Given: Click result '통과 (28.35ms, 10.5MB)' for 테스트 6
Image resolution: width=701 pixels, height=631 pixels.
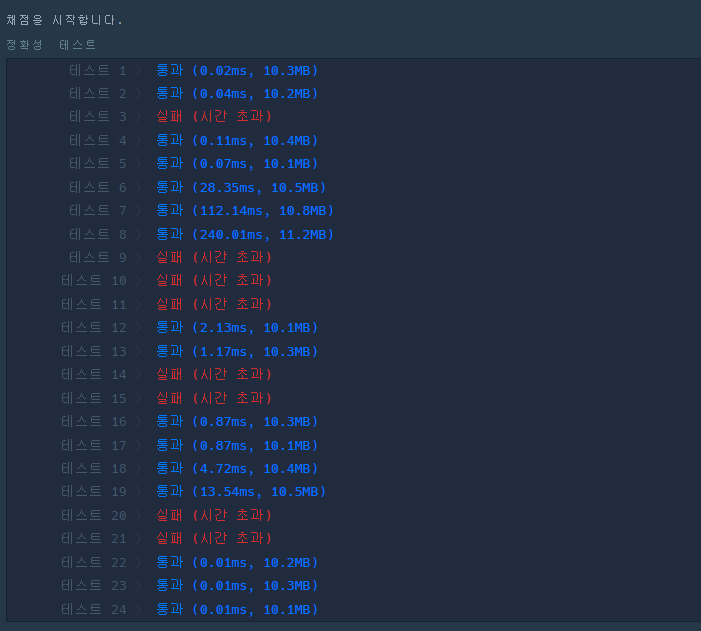Looking at the screenshot, I should [x=241, y=187].
